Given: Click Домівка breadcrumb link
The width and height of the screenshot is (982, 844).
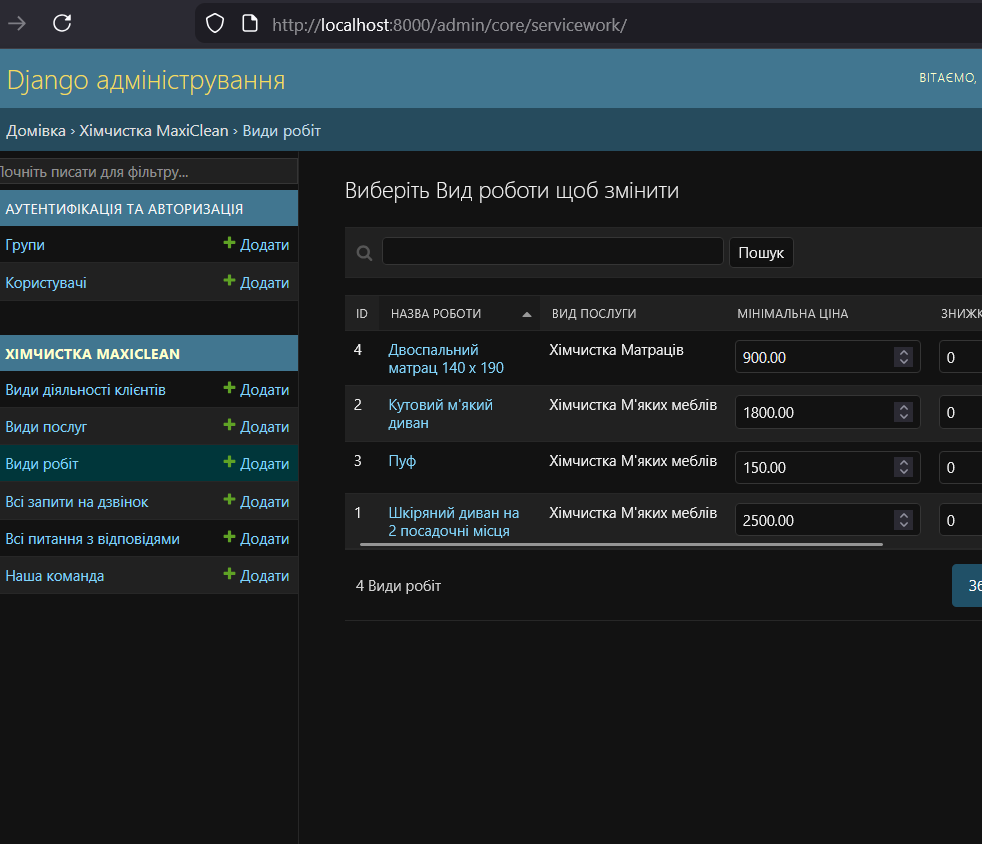Looking at the screenshot, I should (36, 130).
